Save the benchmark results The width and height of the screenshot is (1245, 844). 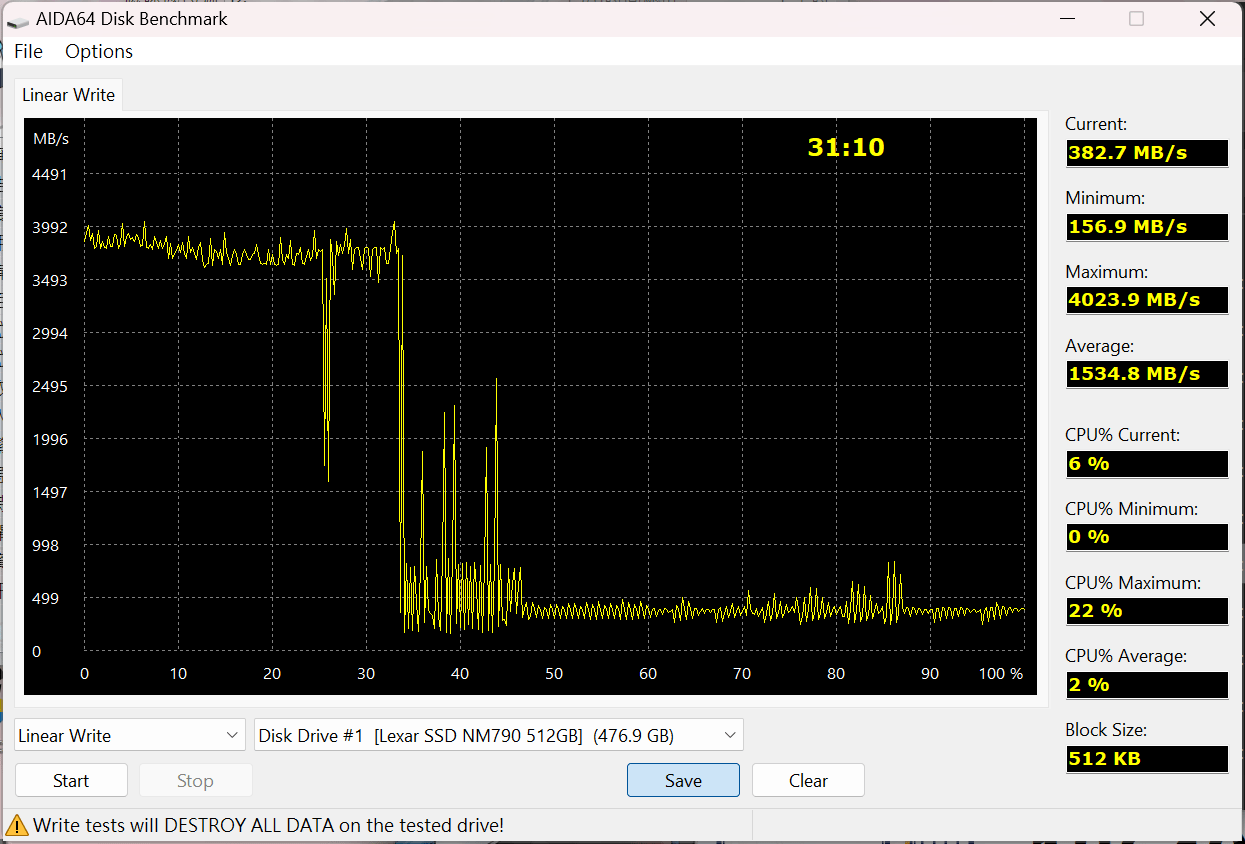tap(683, 781)
